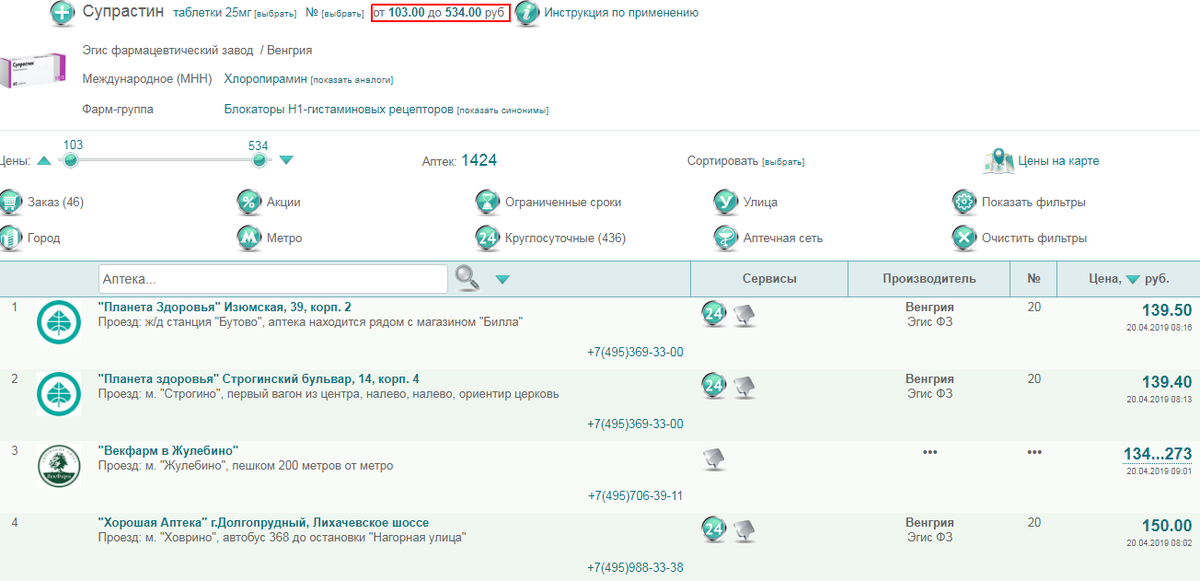Click phone number +7(495)988-33-38

click(636, 567)
